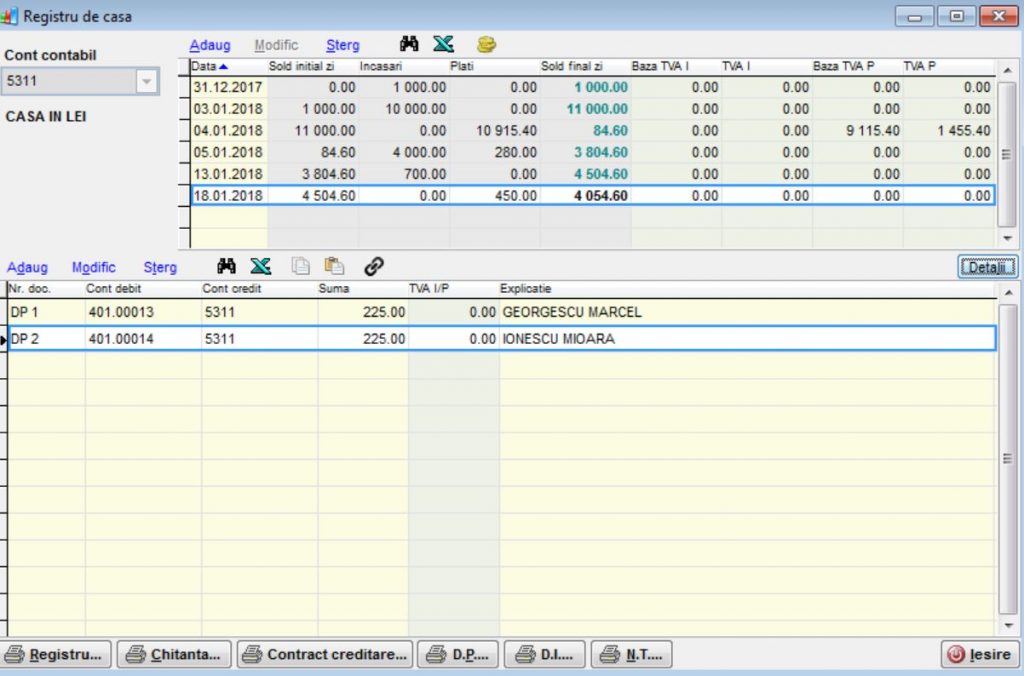The height and width of the screenshot is (676, 1024).
Task: Export upper register table to Excel
Action: [x=443, y=45]
